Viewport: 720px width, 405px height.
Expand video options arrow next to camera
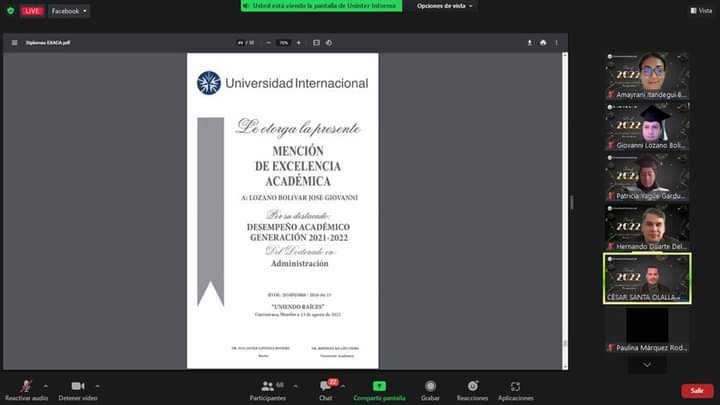97,386
